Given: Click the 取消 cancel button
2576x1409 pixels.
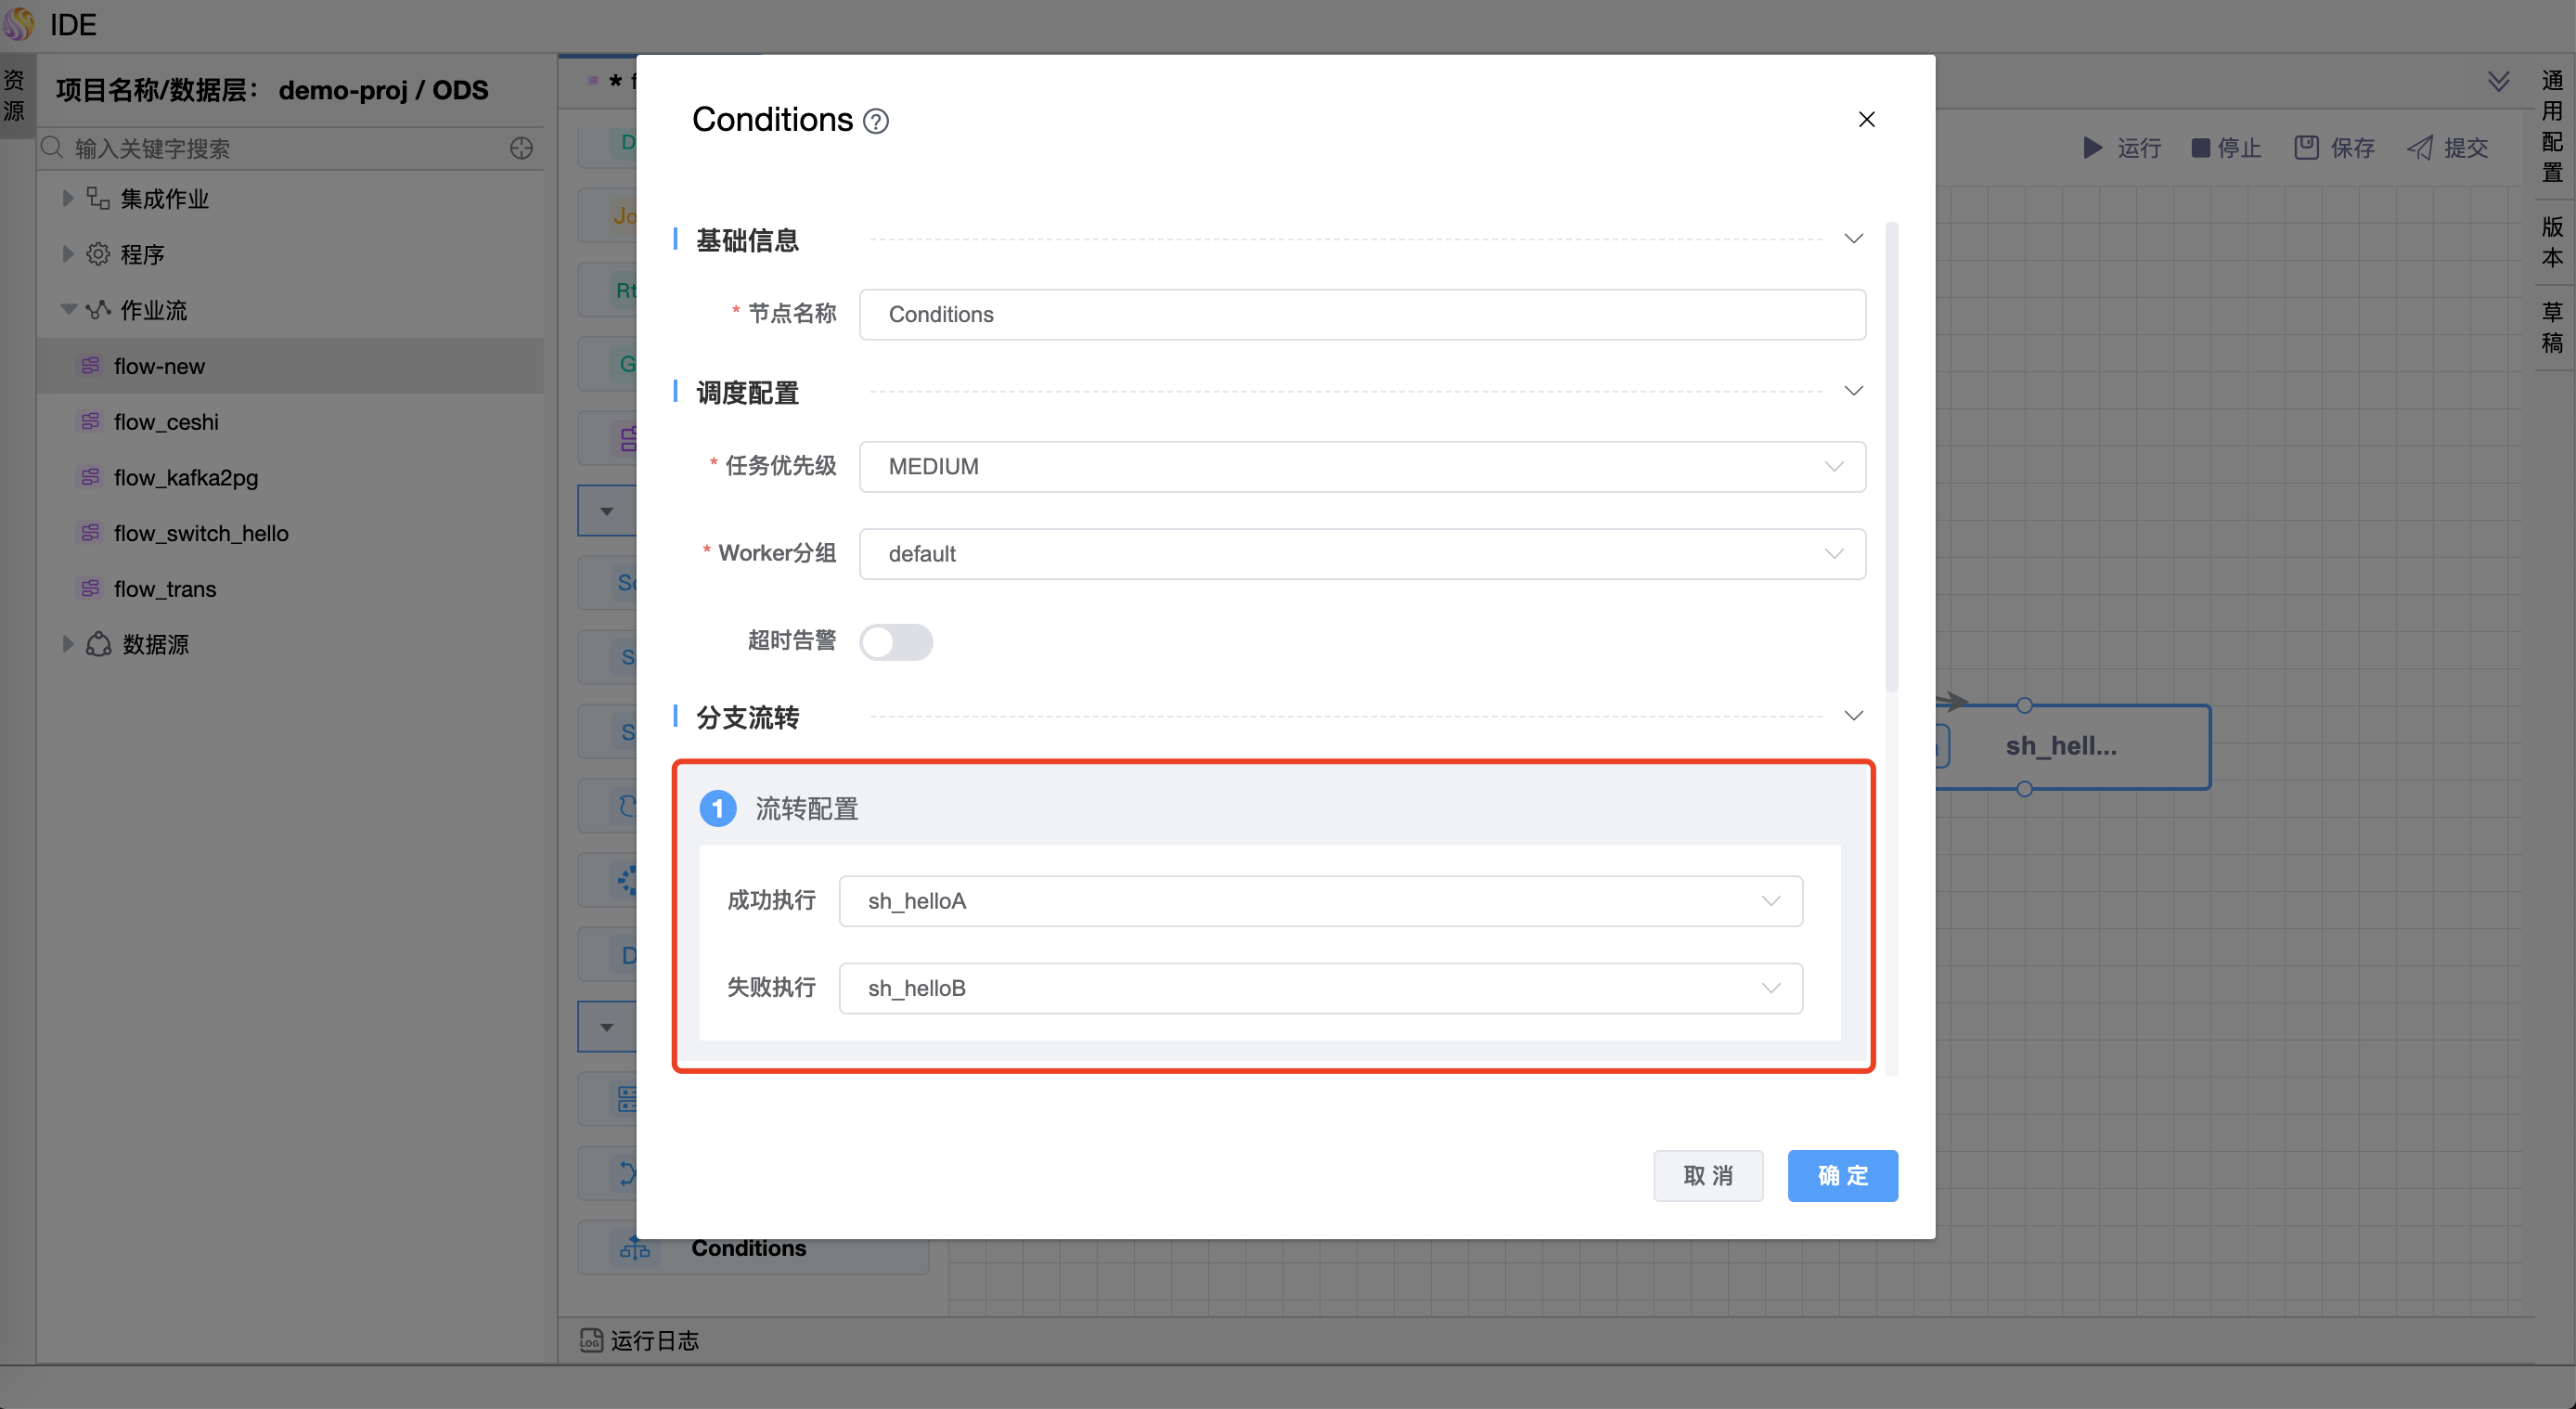Looking at the screenshot, I should pyautogui.click(x=1707, y=1175).
